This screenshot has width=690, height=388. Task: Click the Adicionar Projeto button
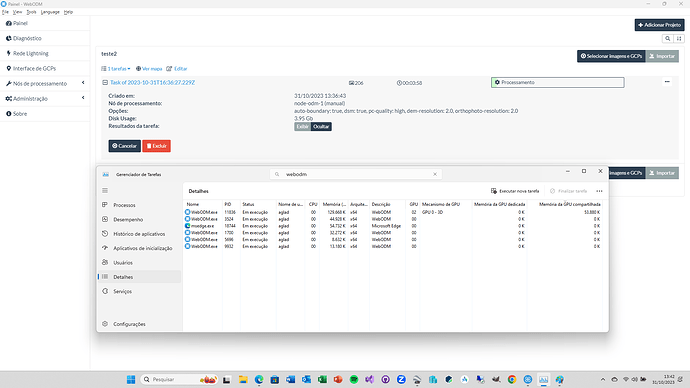(x=659, y=25)
